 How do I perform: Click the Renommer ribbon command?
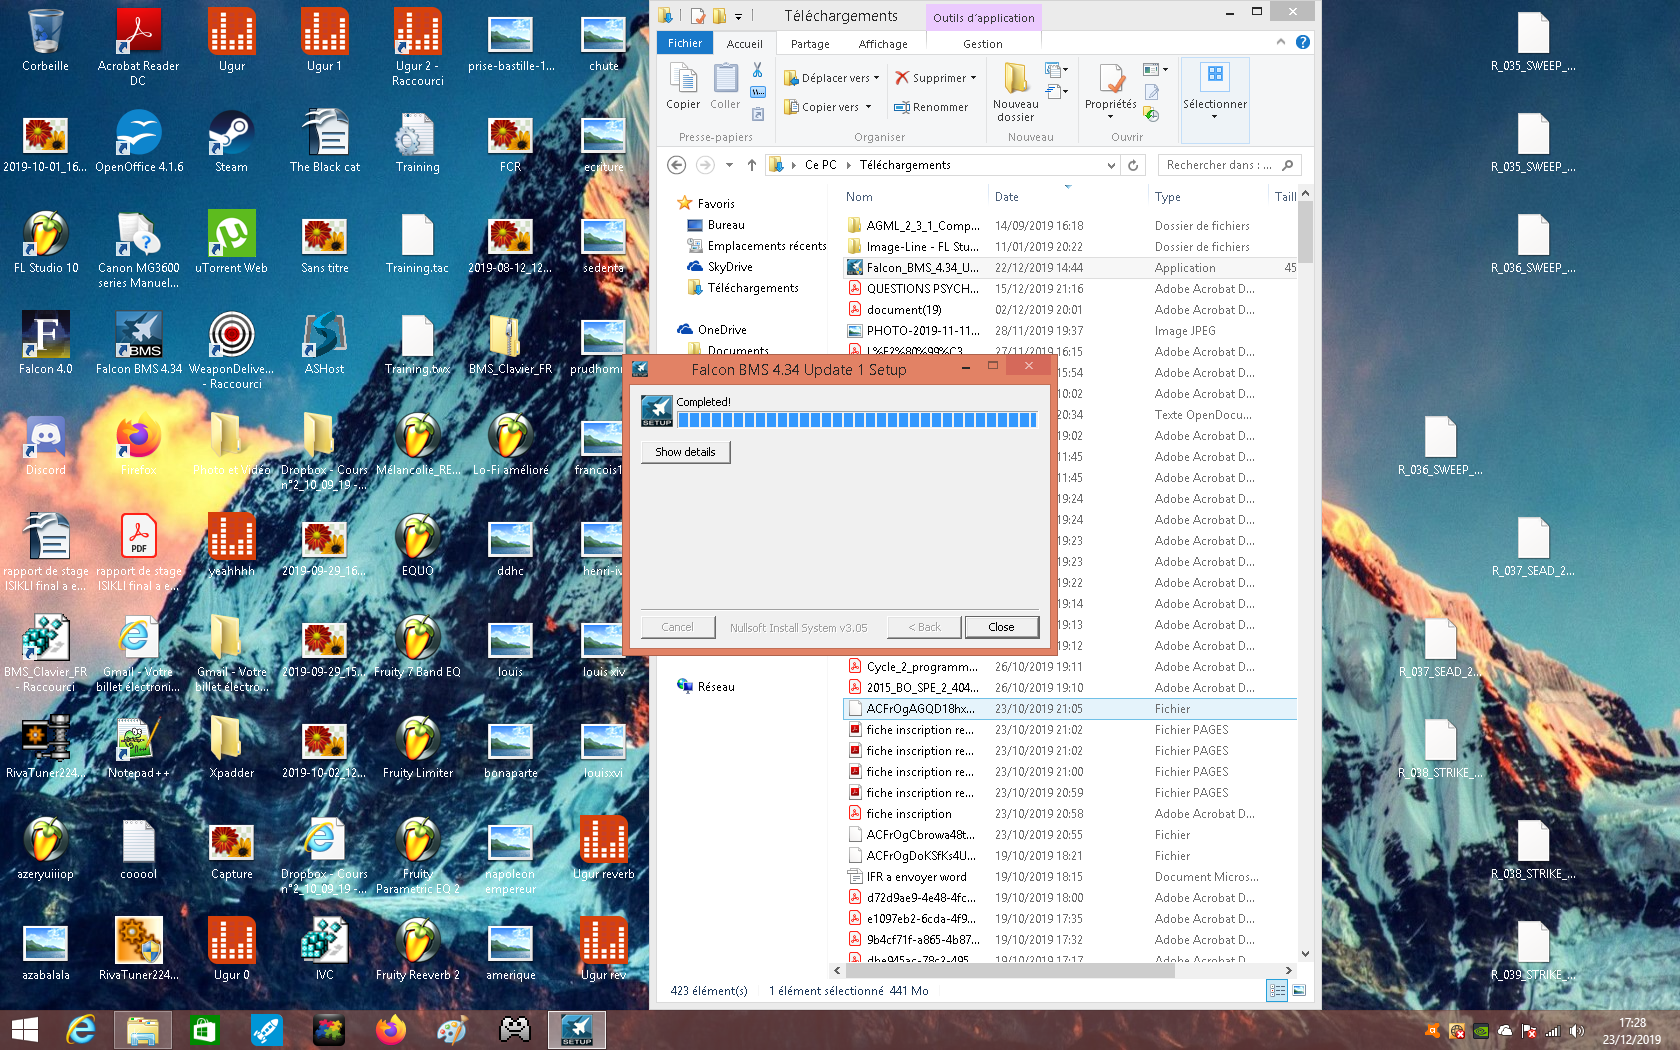[931, 107]
